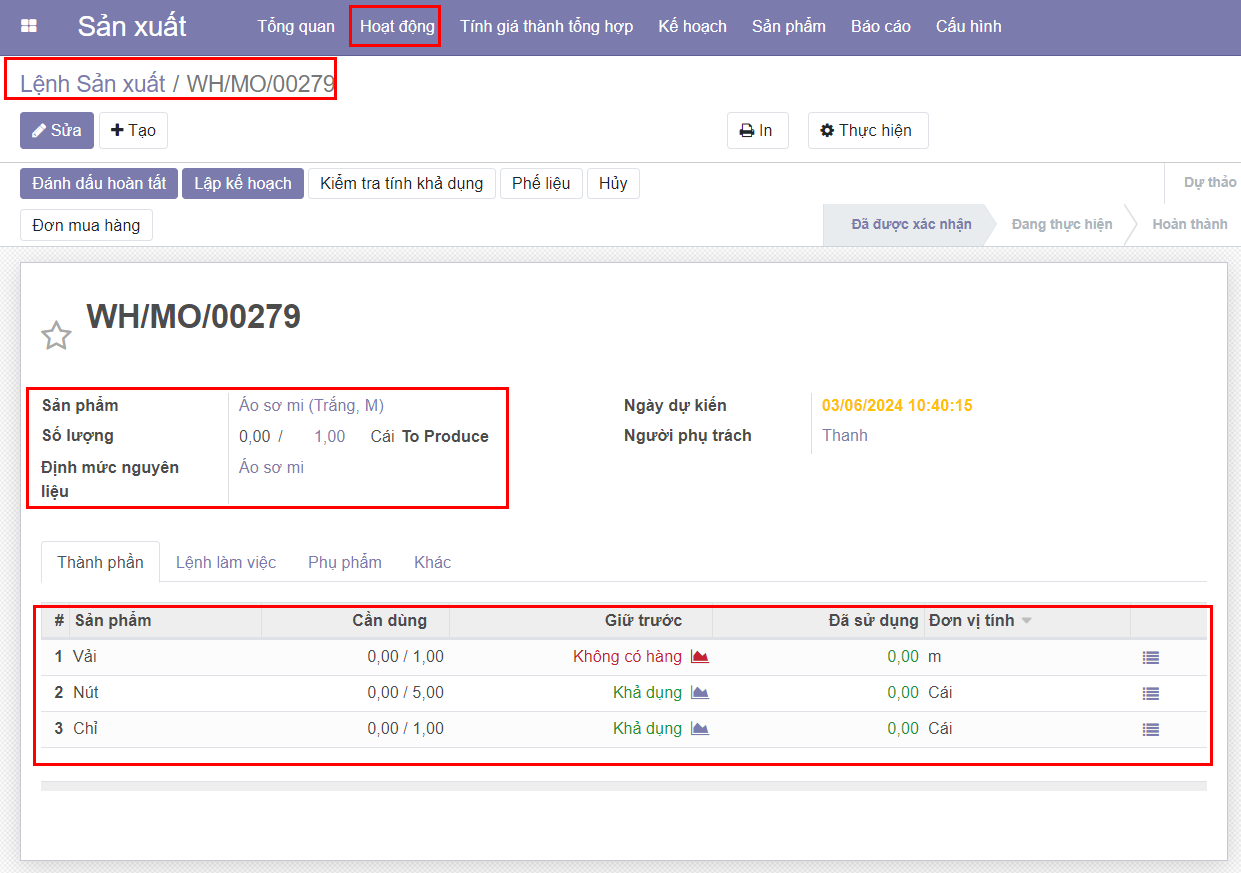Click the forecast chart icon for Vải

click(x=700, y=657)
